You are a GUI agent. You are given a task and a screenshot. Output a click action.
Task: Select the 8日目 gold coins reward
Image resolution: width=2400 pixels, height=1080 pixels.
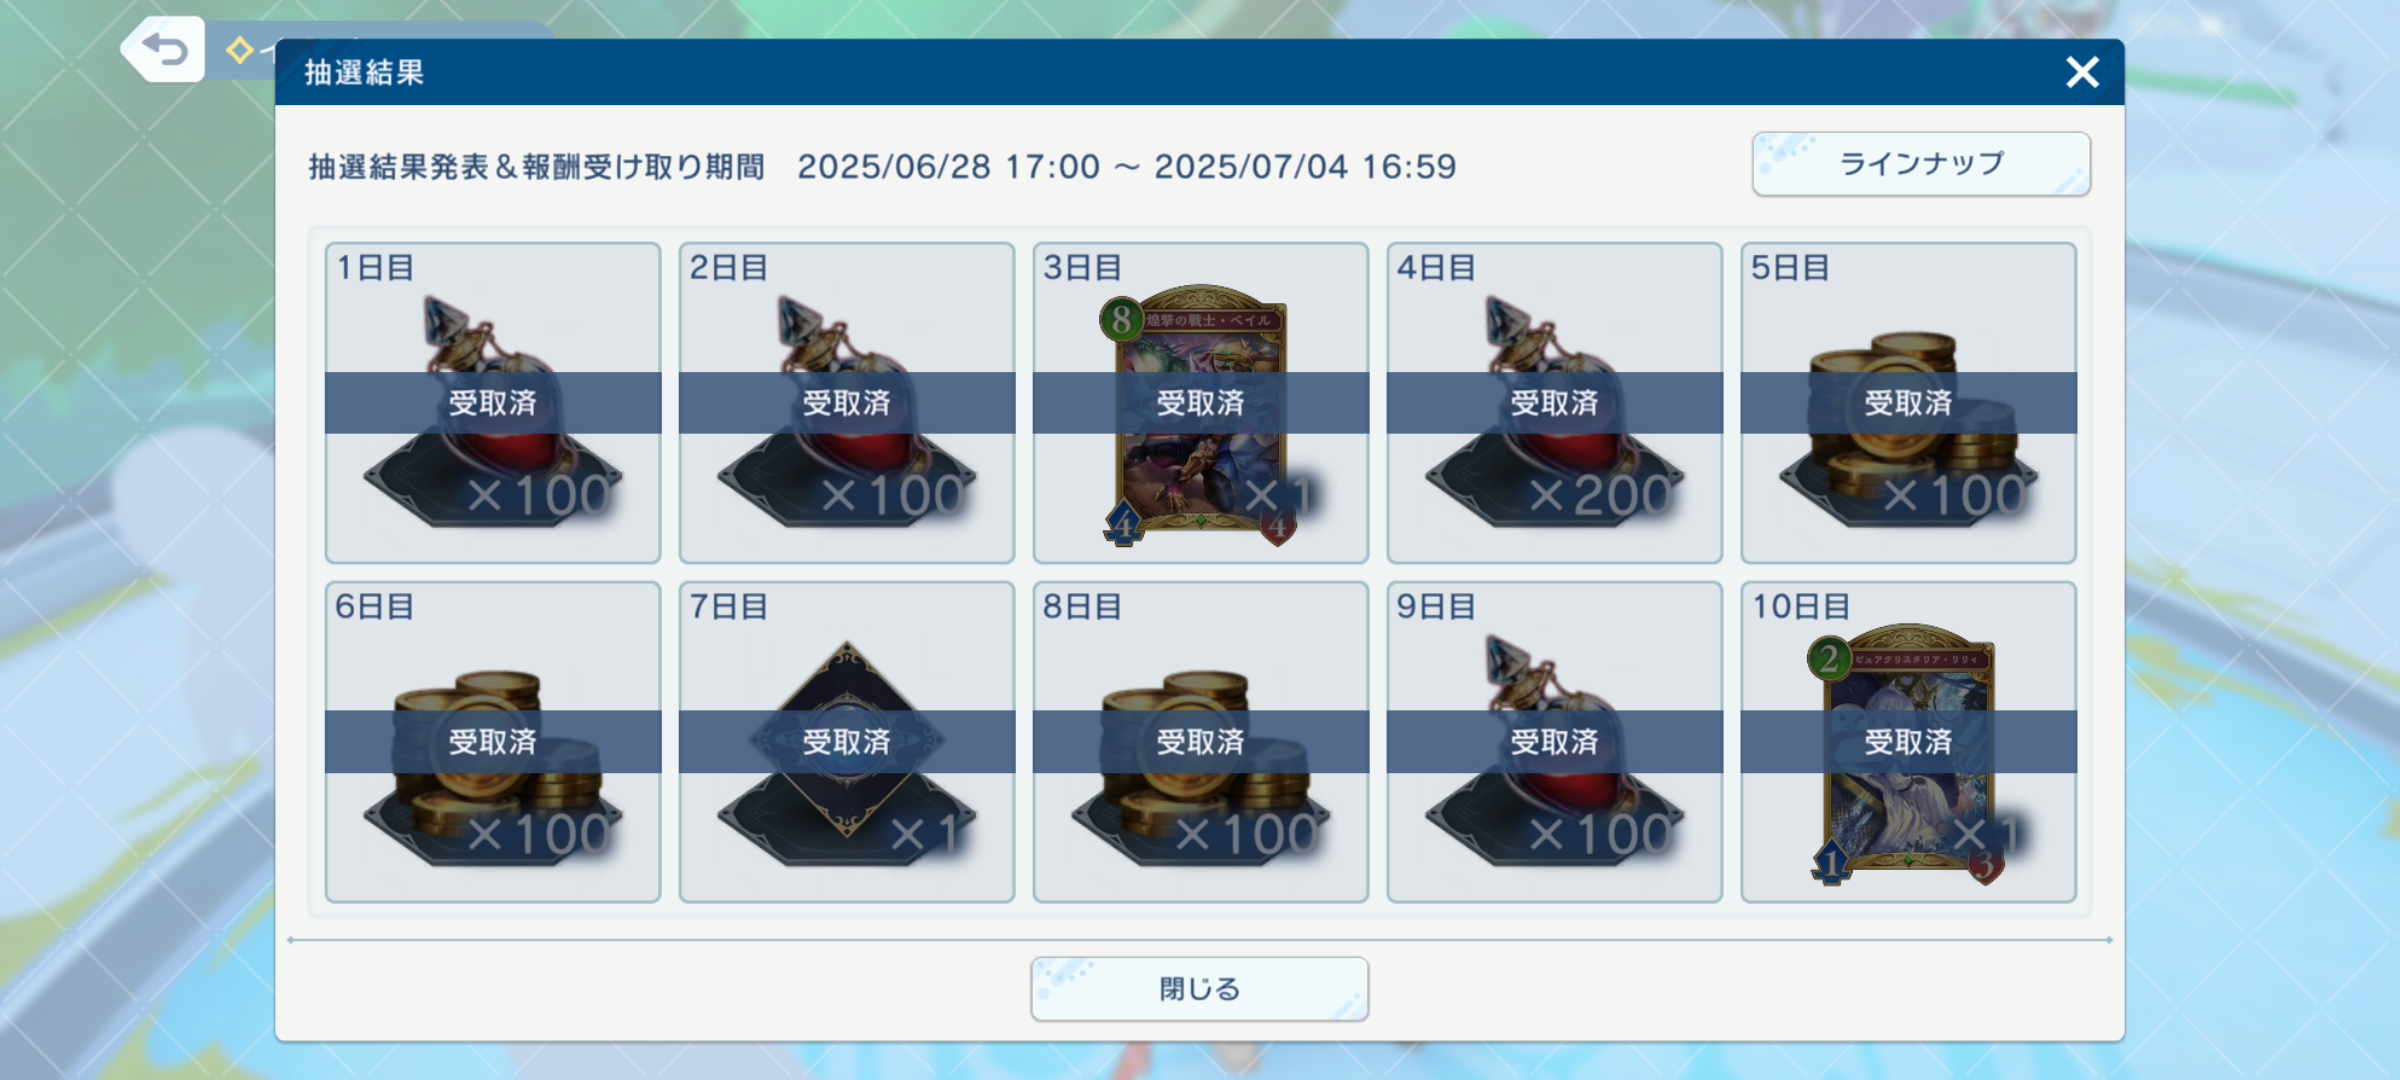point(1201,742)
